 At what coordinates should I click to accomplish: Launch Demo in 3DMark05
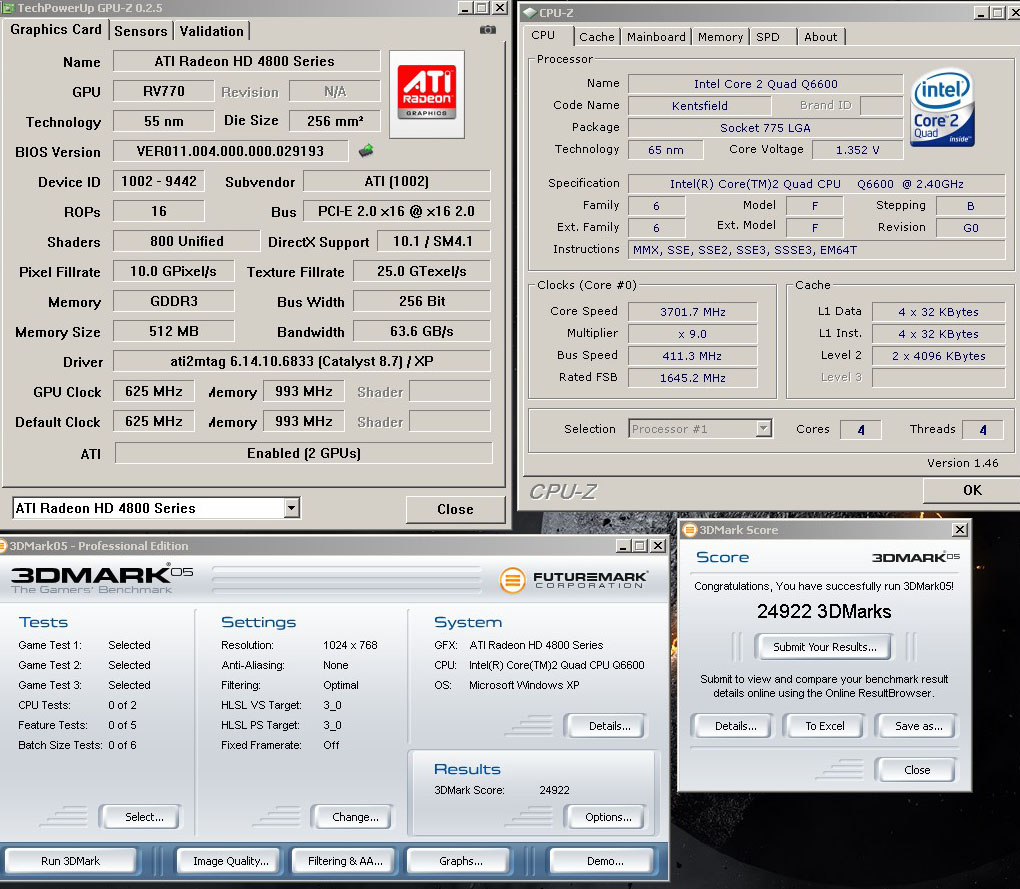604,861
